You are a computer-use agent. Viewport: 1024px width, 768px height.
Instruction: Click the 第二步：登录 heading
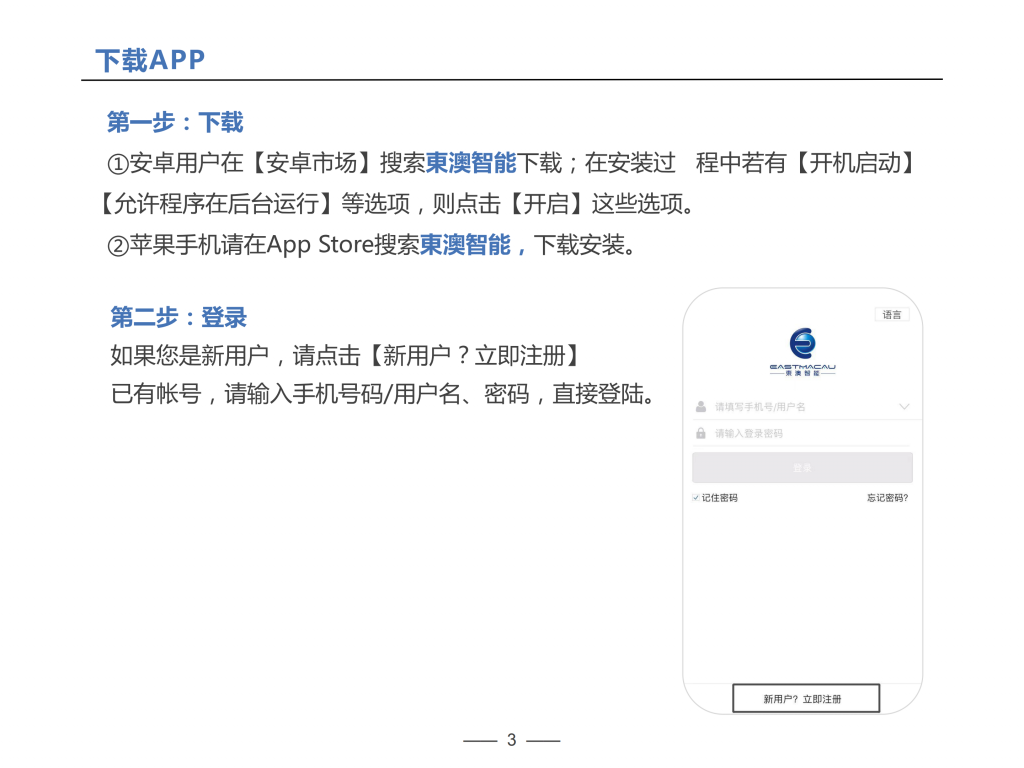click(178, 317)
